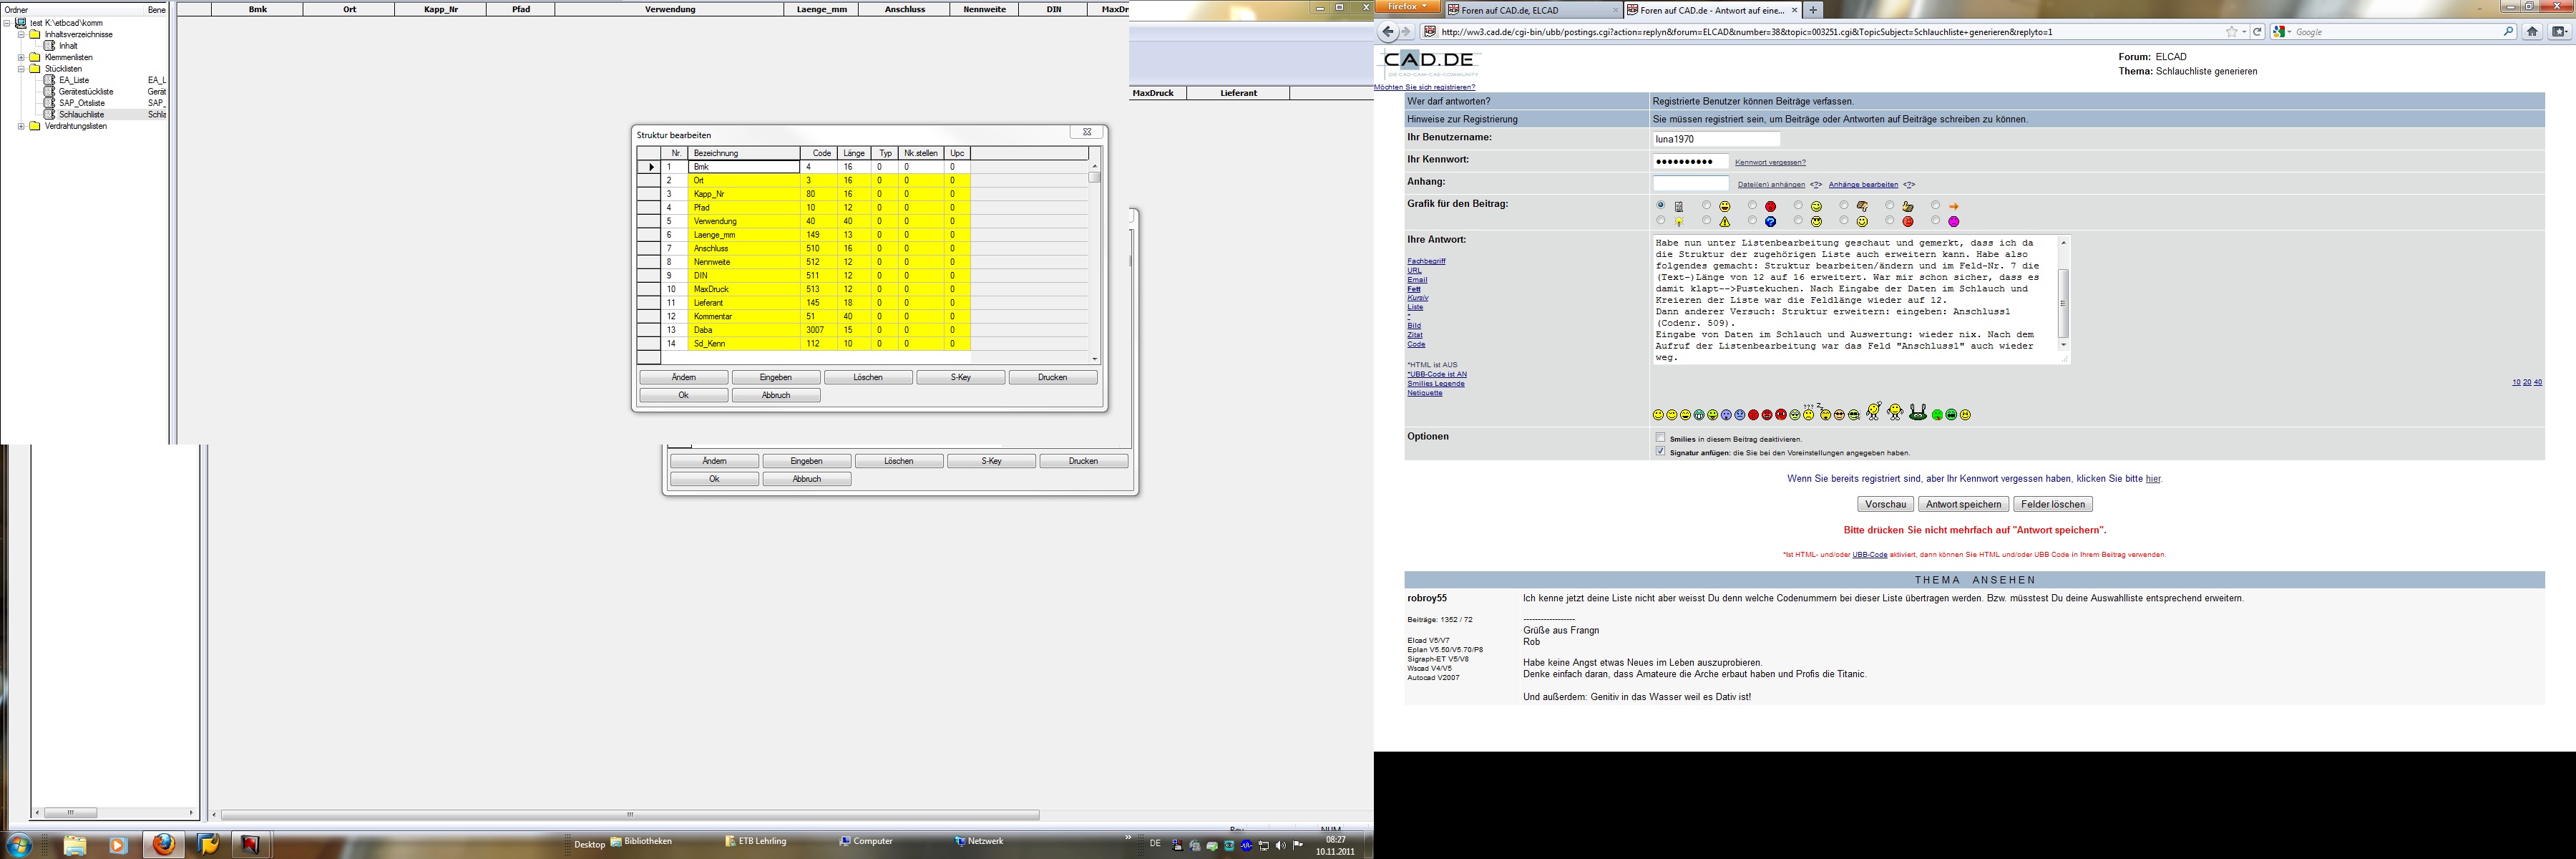This screenshot has width=2576, height=859.
Task: Click the Klemmenlisten folder icon
Action: click(x=35, y=58)
